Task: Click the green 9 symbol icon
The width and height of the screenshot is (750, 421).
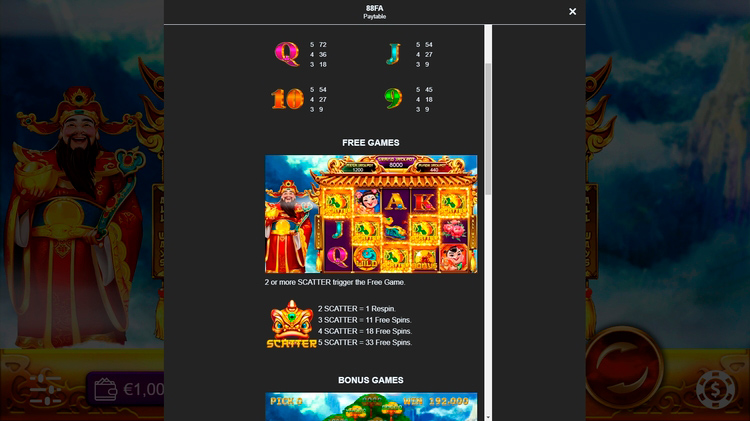Action: pos(393,99)
